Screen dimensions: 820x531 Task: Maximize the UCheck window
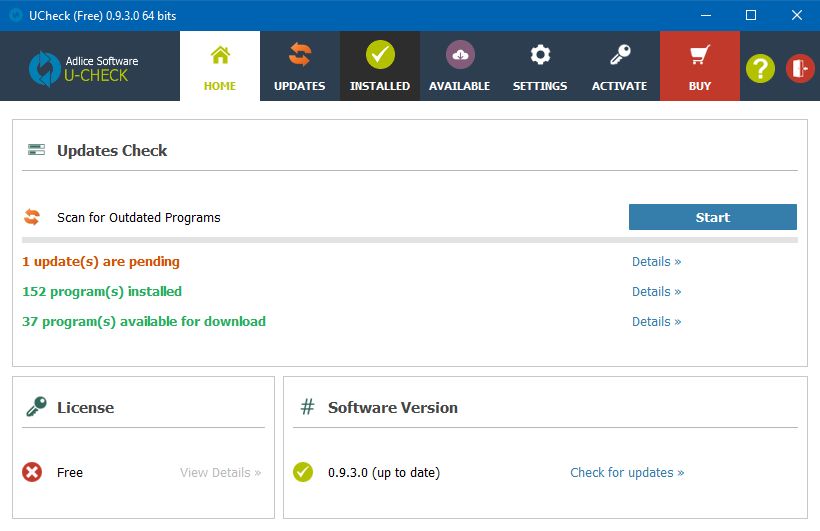click(x=751, y=15)
